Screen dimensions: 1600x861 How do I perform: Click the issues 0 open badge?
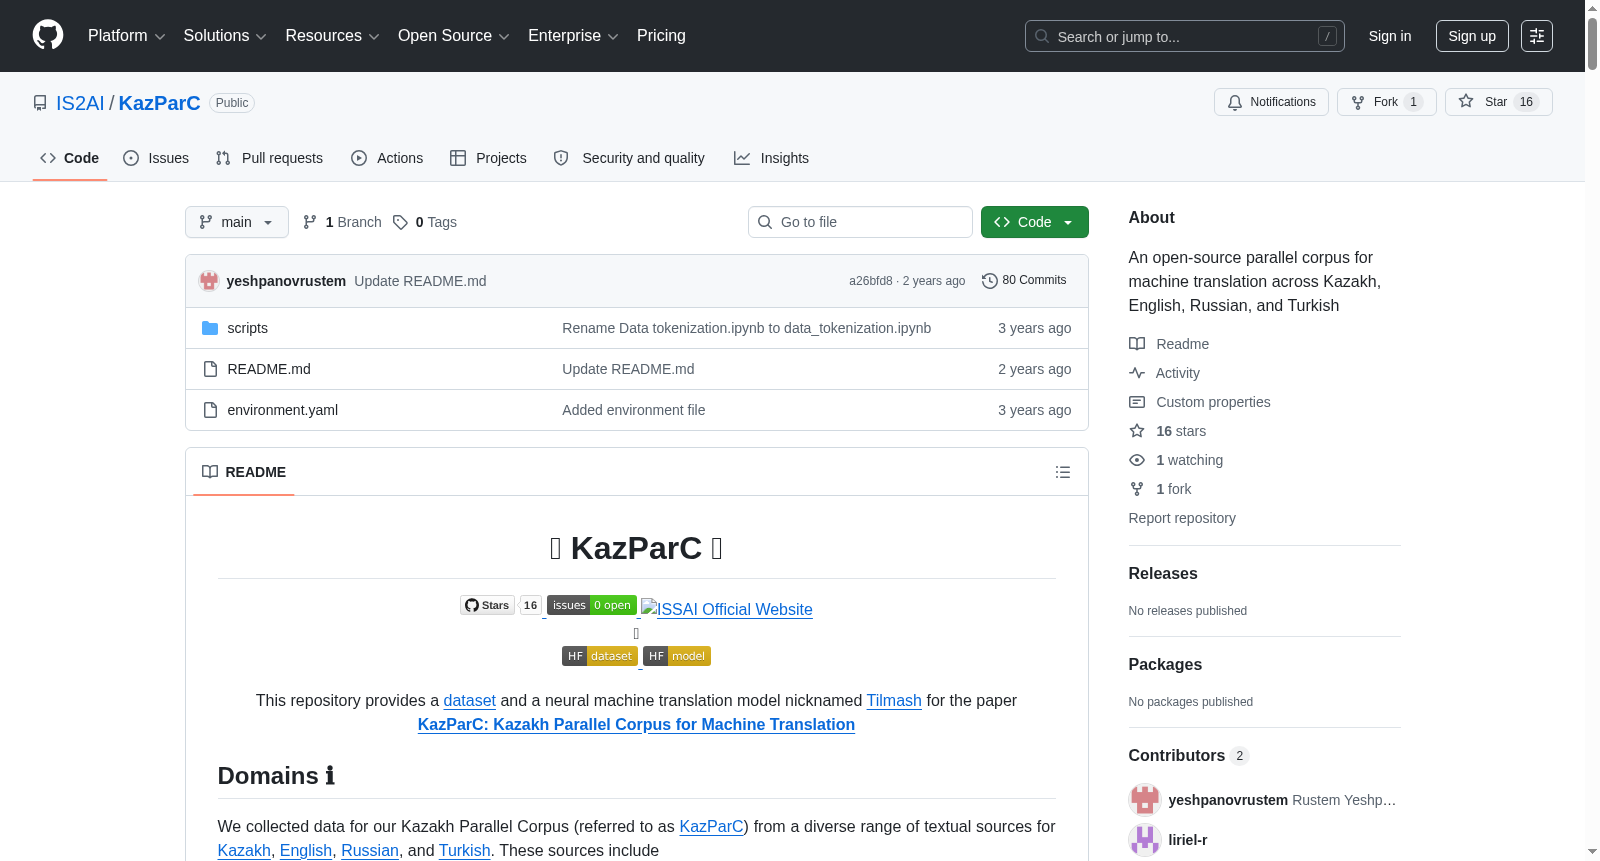pyautogui.click(x=592, y=605)
